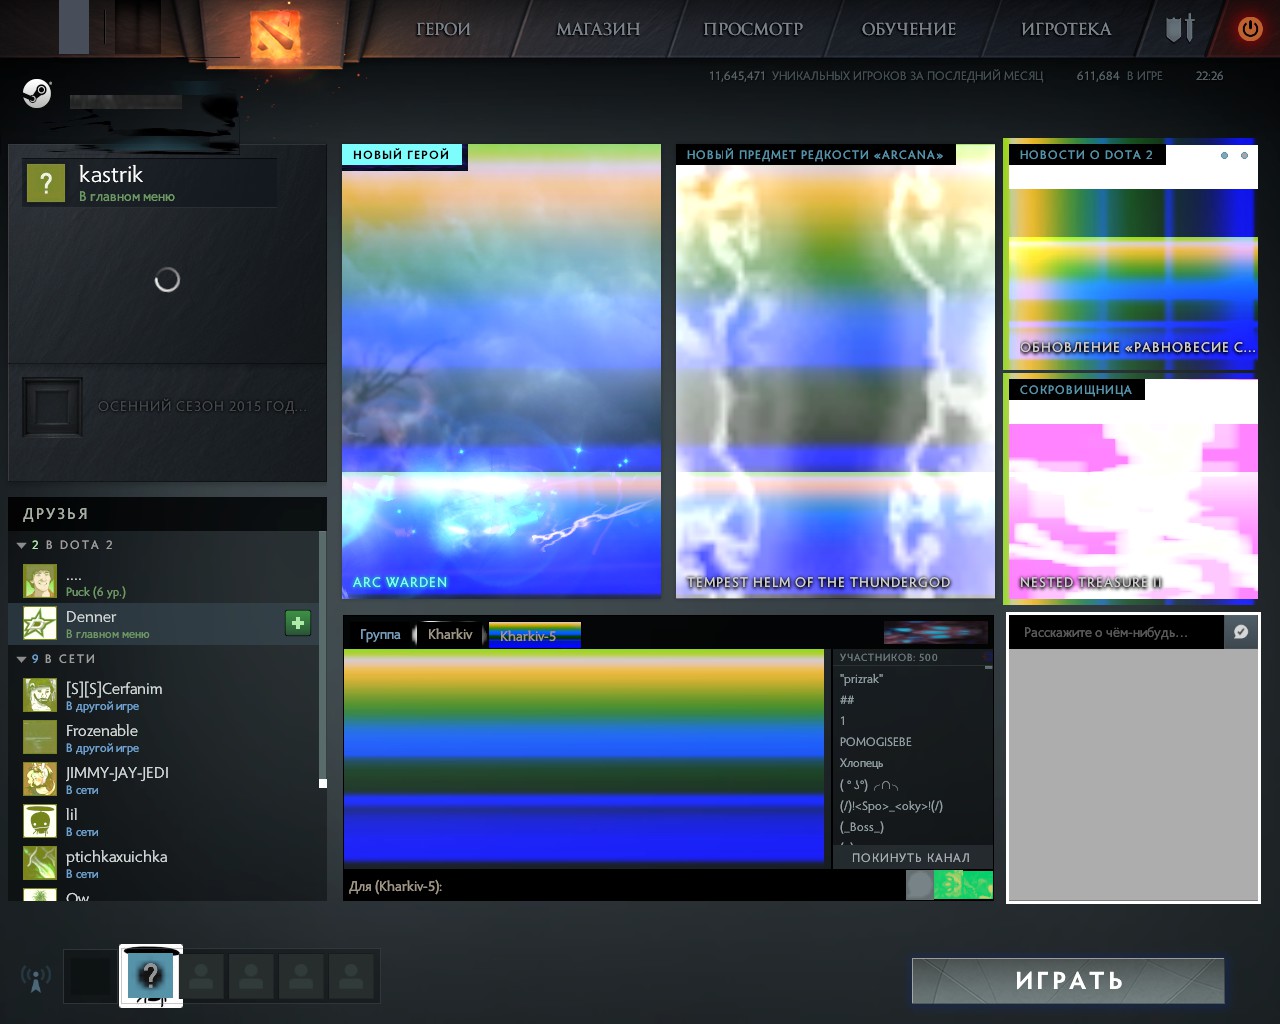Select friend name JIMMY-JAY-JEDI
1280x1024 pixels.
[x=117, y=773]
